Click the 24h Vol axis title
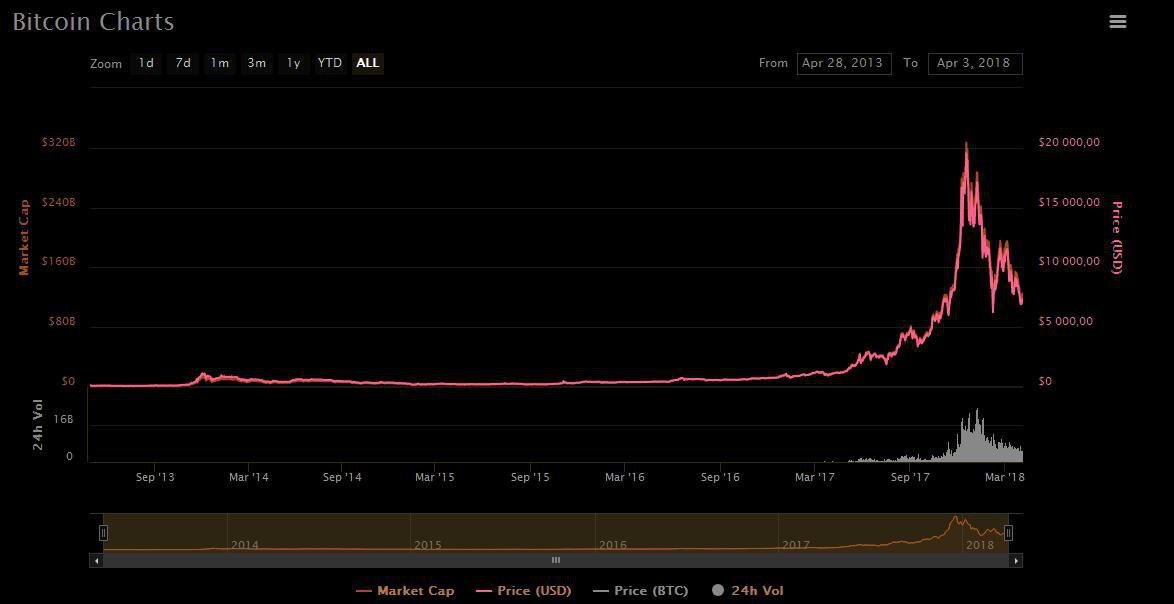 coord(37,427)
